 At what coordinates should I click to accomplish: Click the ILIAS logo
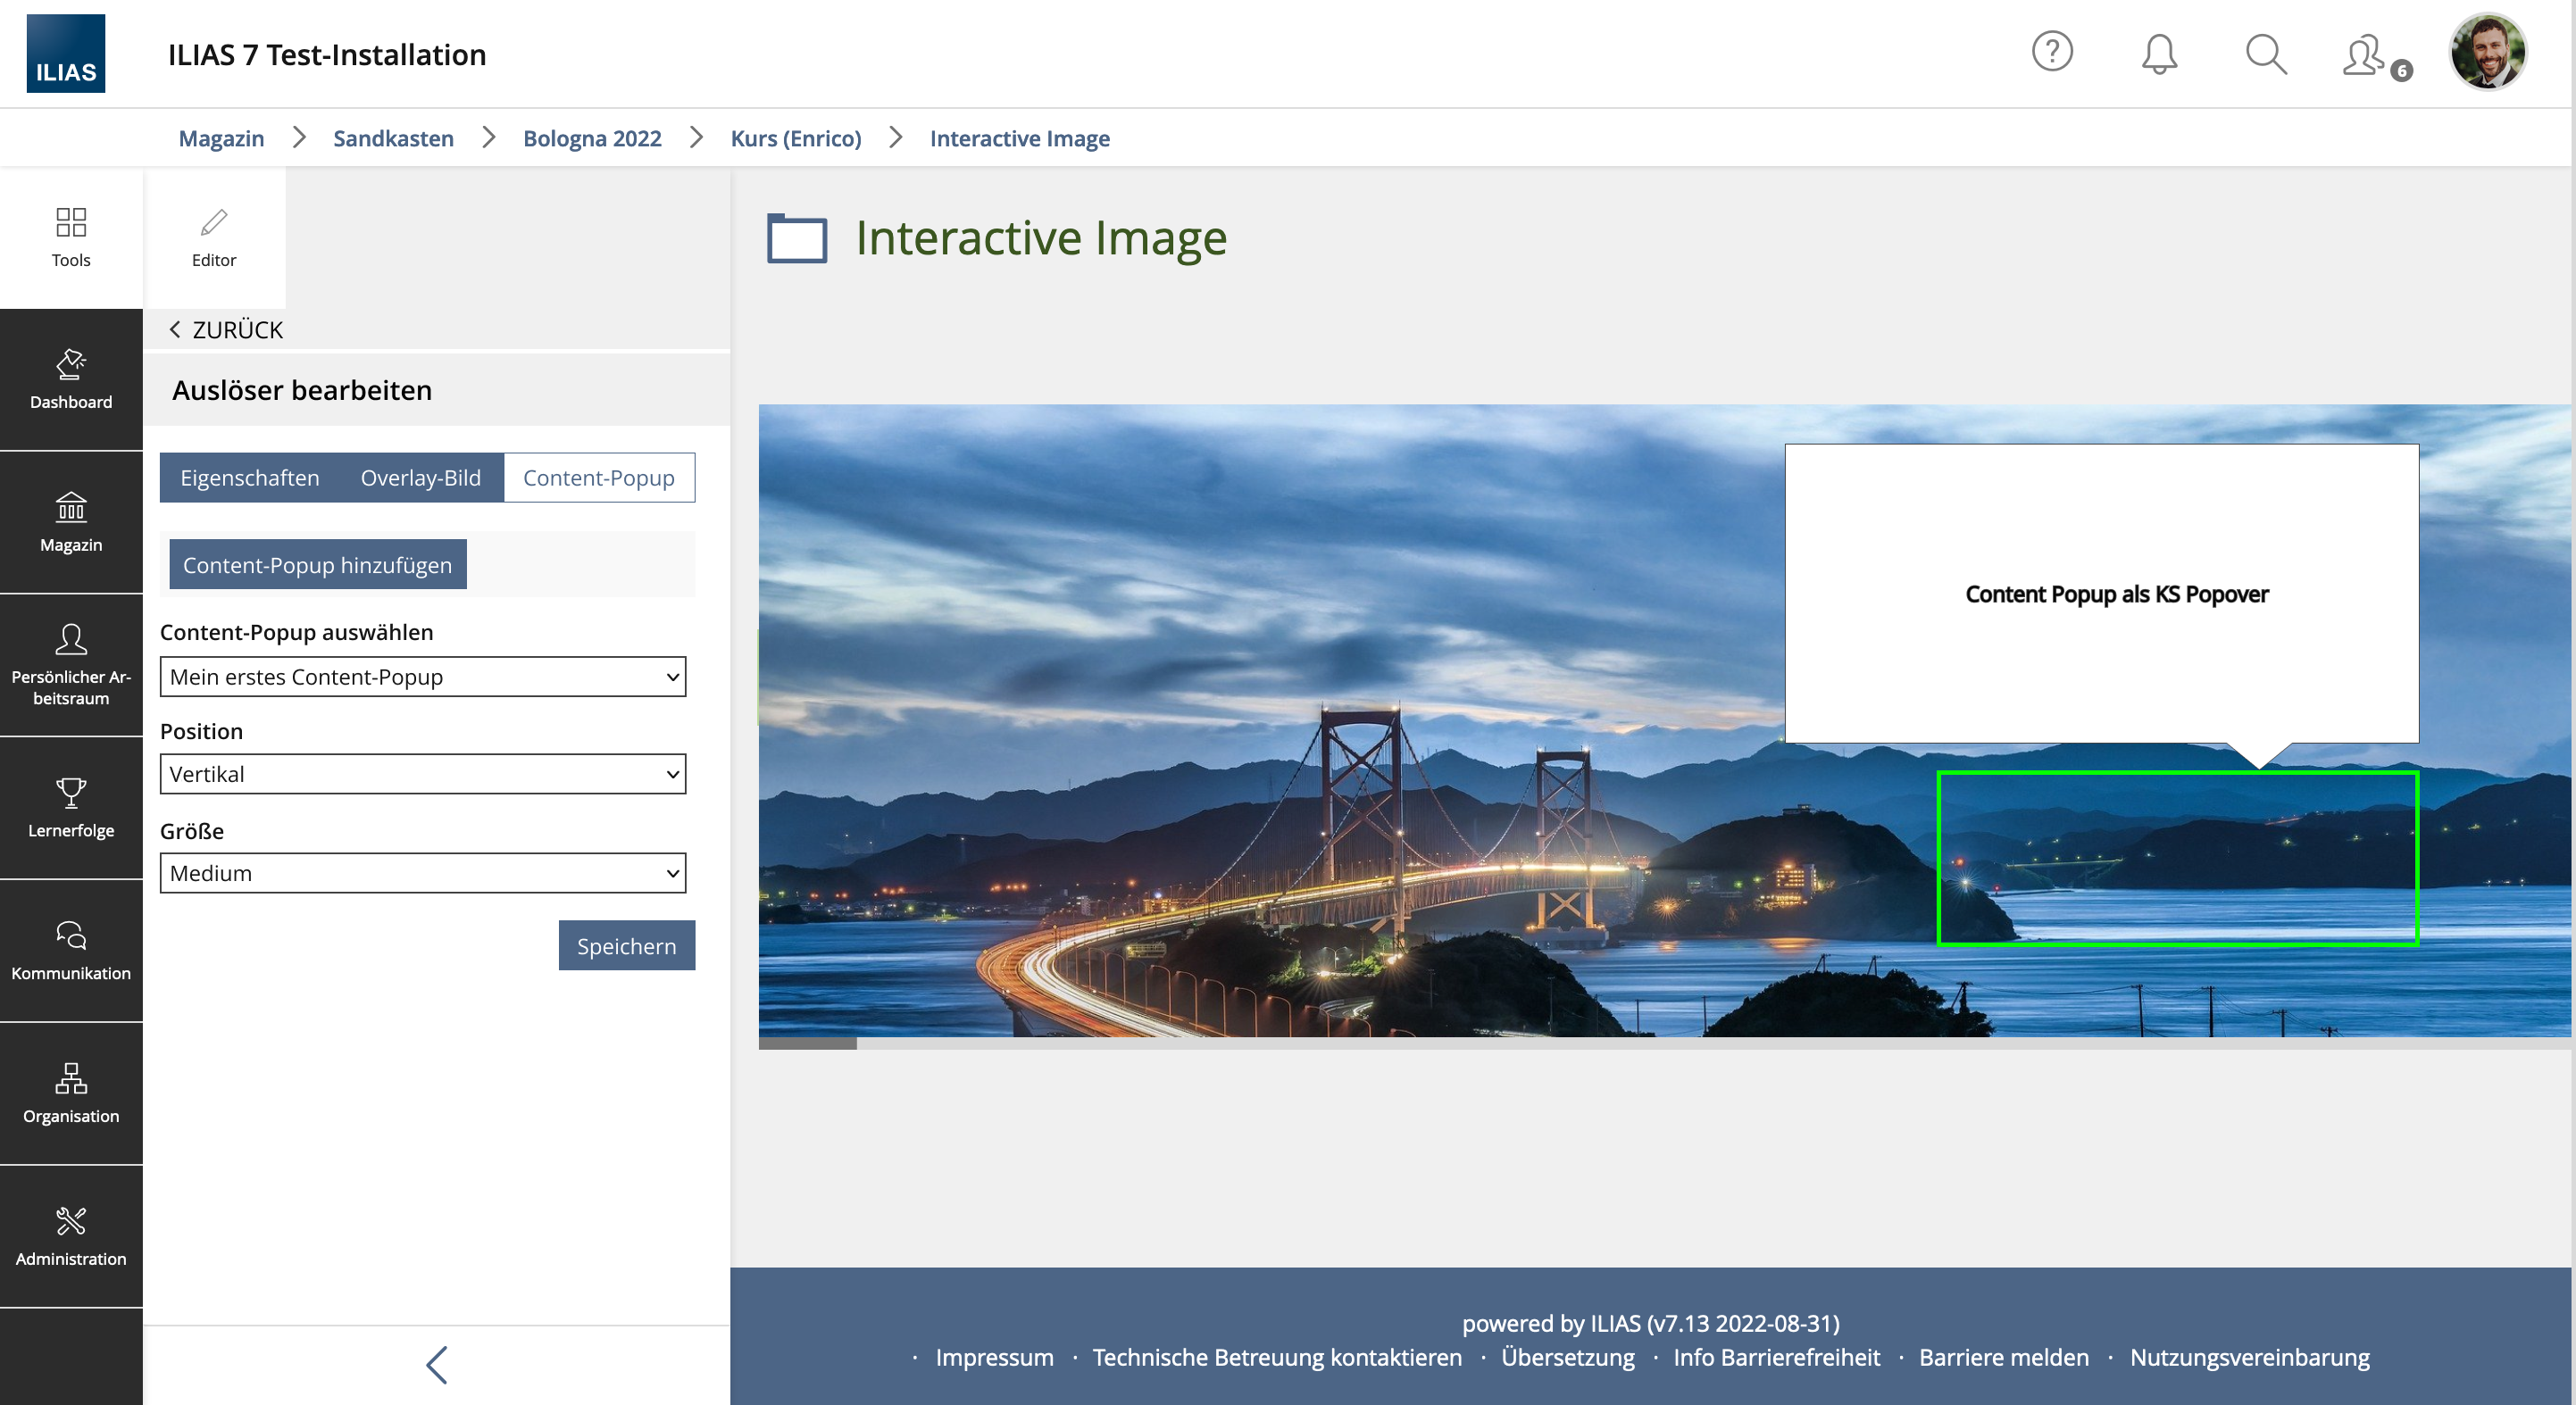point(66,54)
